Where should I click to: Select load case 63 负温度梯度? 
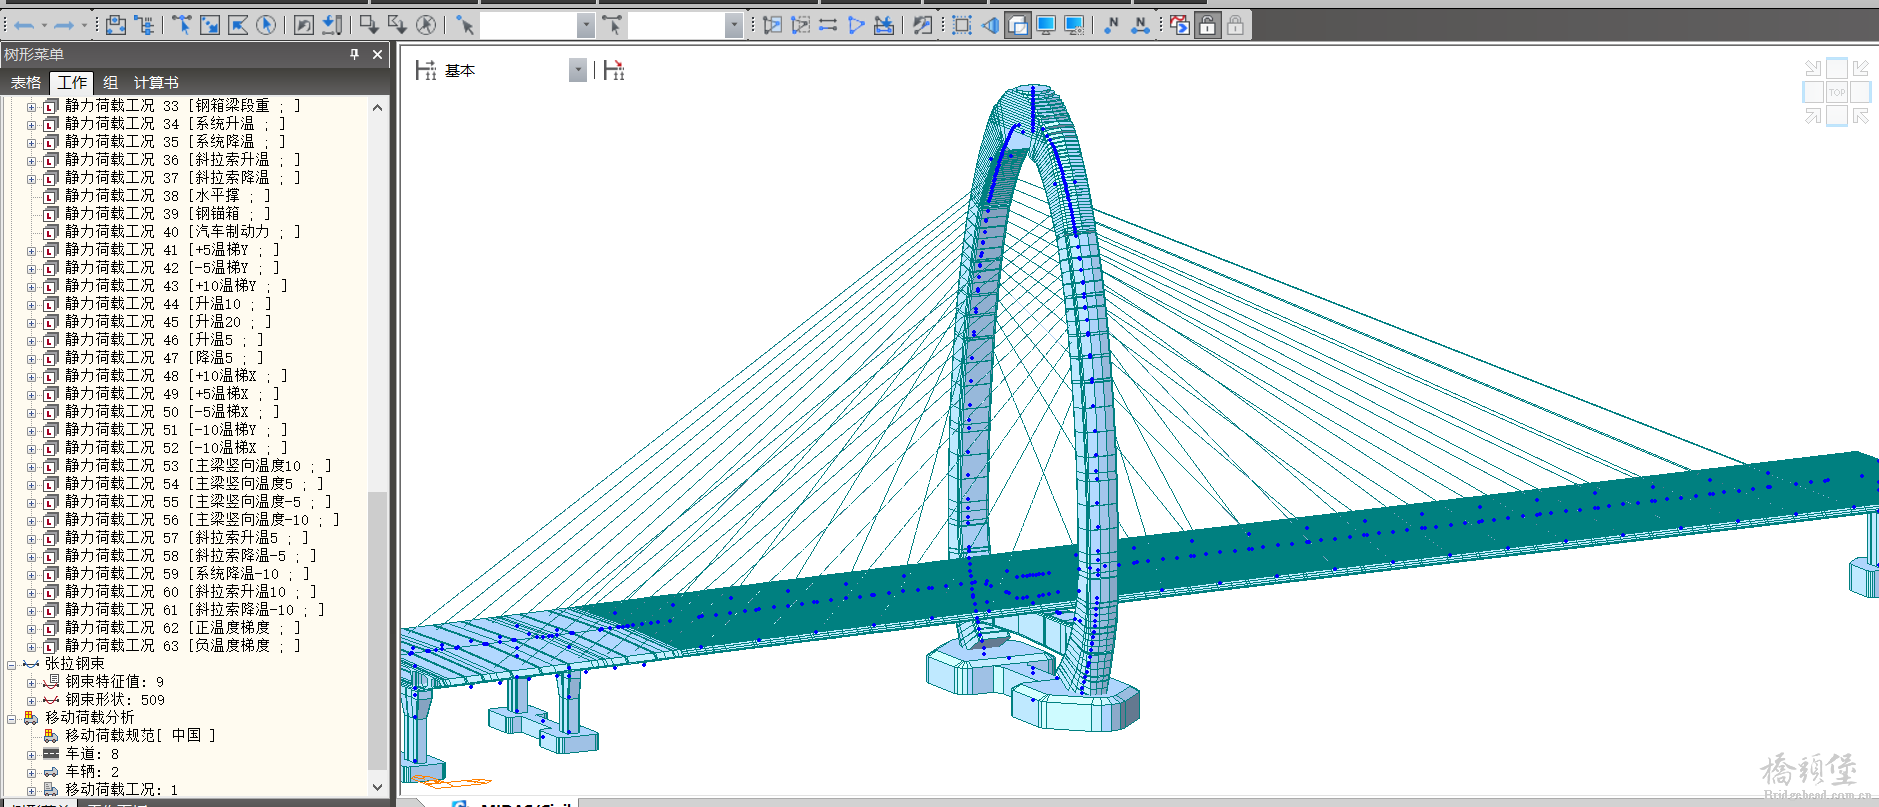point(182,646)
